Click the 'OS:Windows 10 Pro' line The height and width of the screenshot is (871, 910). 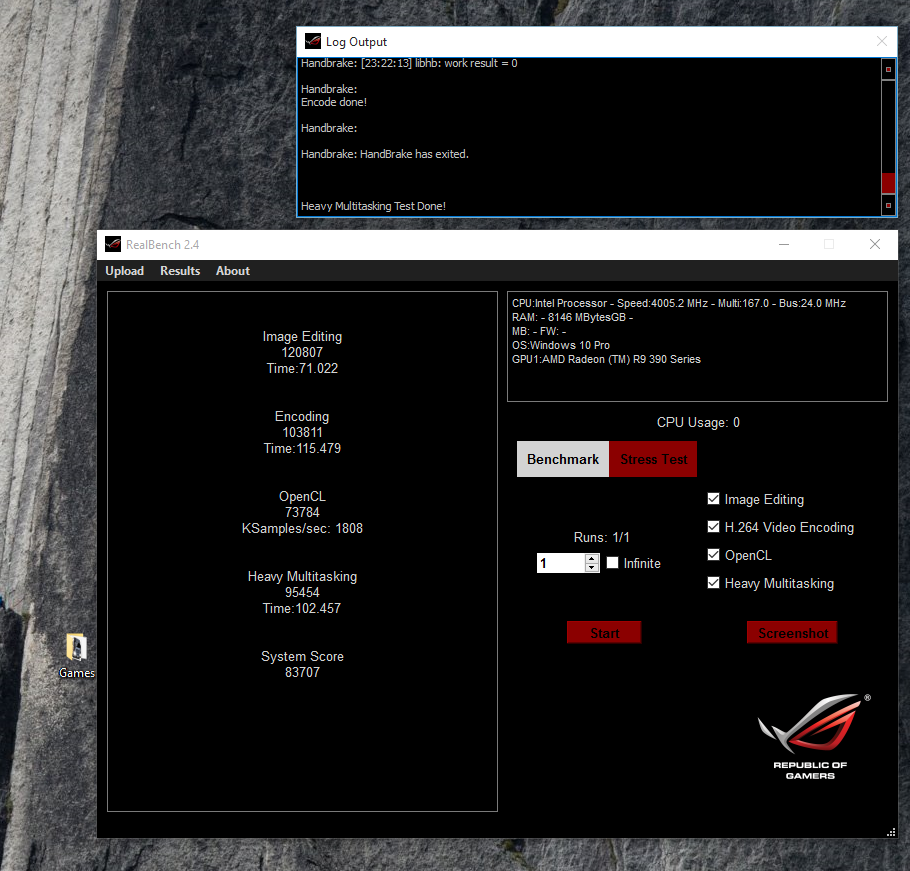pyautogui.click(x=561, y=345)
